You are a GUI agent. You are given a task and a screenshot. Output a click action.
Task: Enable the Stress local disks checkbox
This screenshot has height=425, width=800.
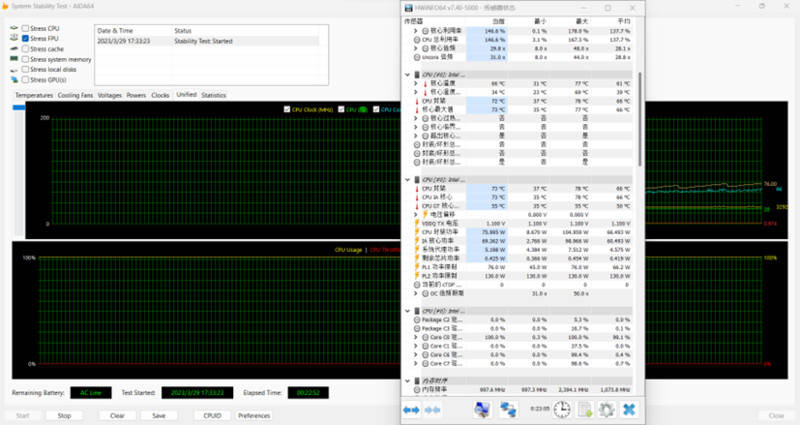pyautogui.click(x=25, y=69)
